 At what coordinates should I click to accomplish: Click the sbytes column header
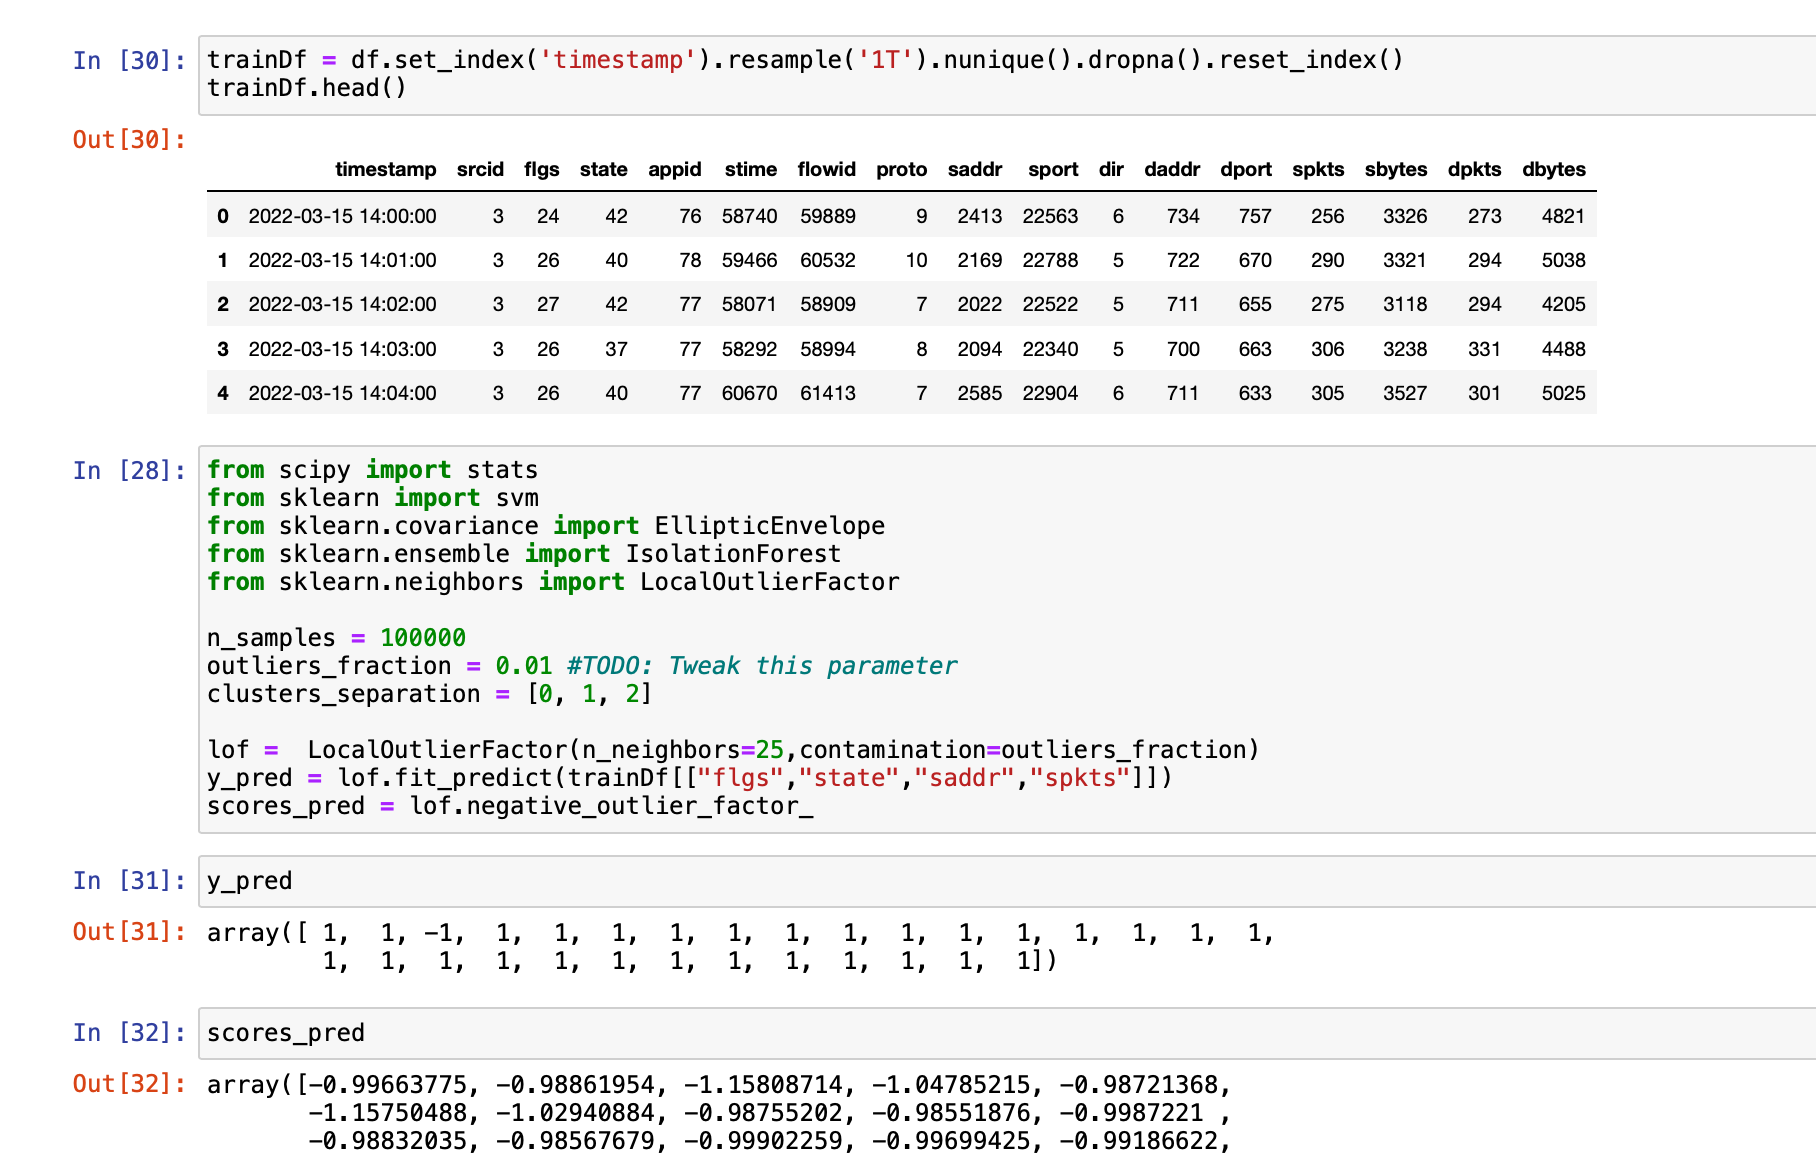pos(1395,169)
